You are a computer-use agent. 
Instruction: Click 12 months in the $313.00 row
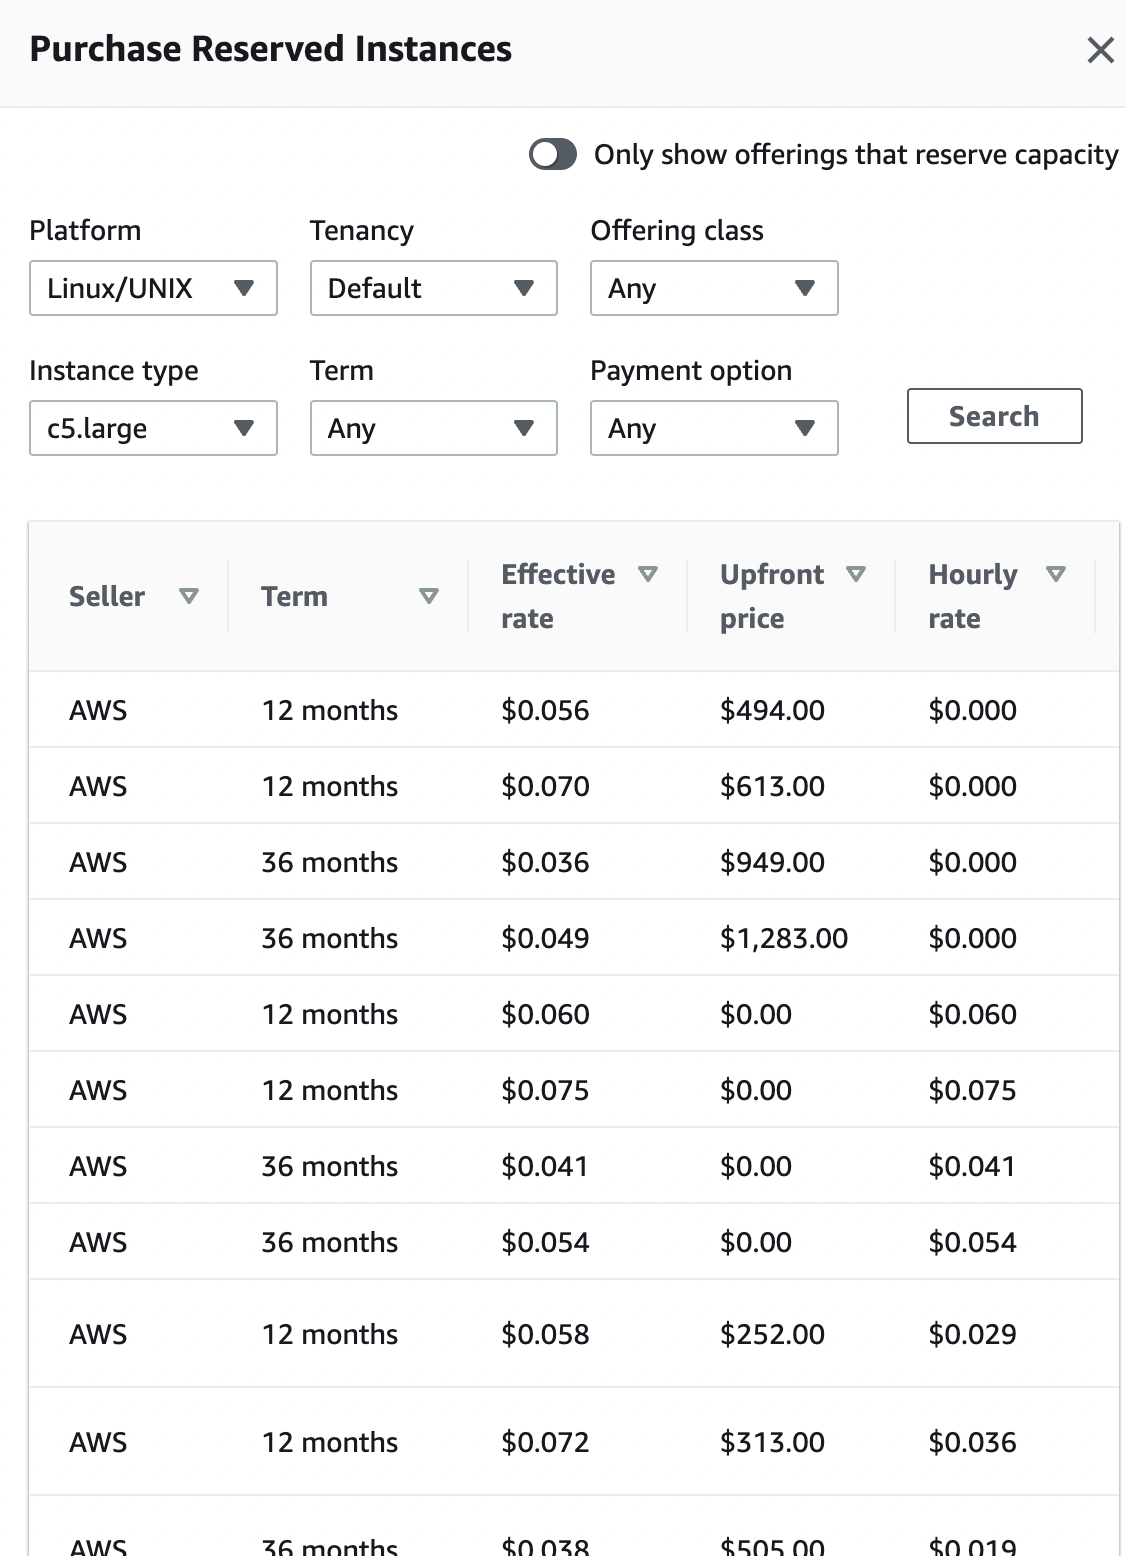point(330,1442)
